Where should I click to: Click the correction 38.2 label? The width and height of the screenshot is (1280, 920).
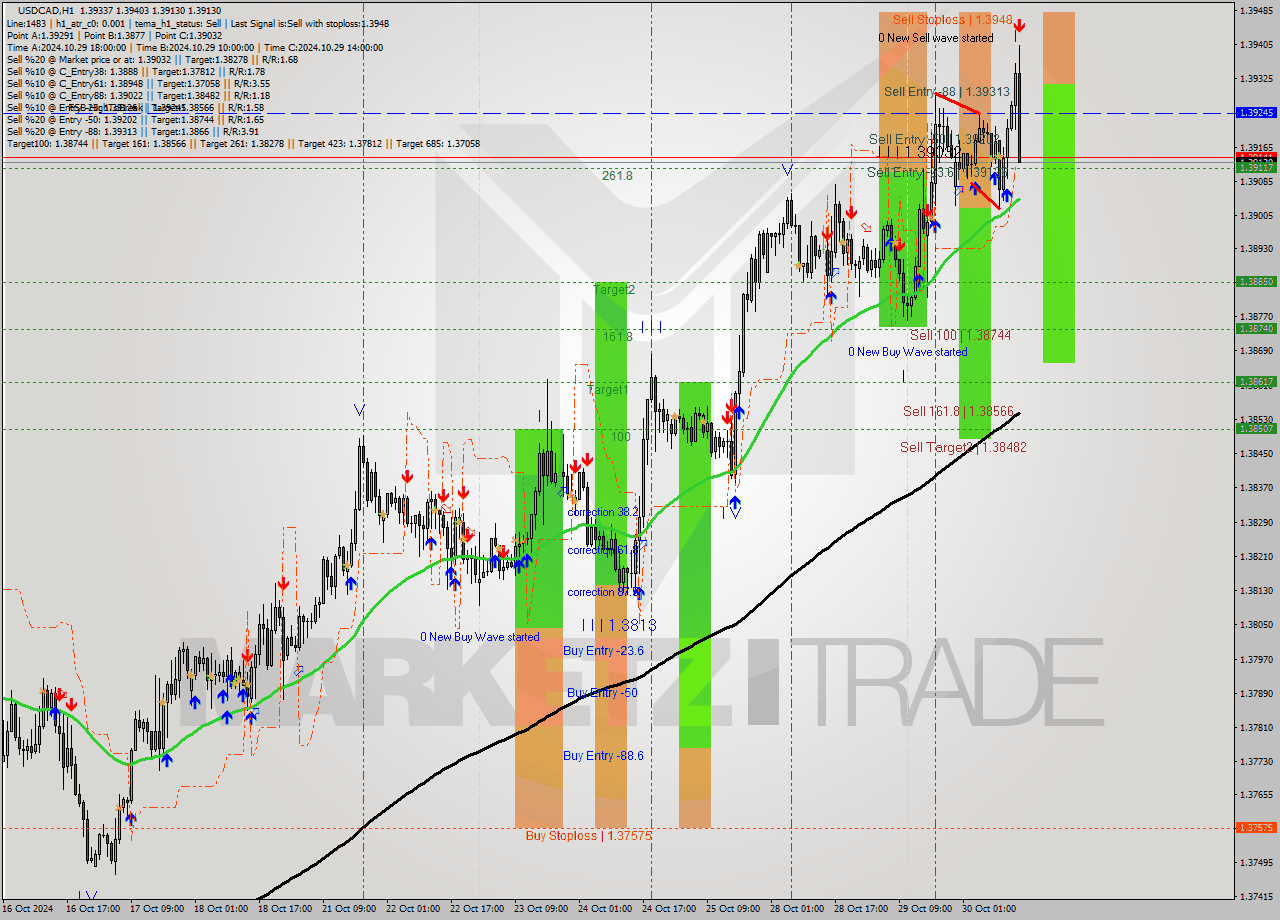pos(604,512)
